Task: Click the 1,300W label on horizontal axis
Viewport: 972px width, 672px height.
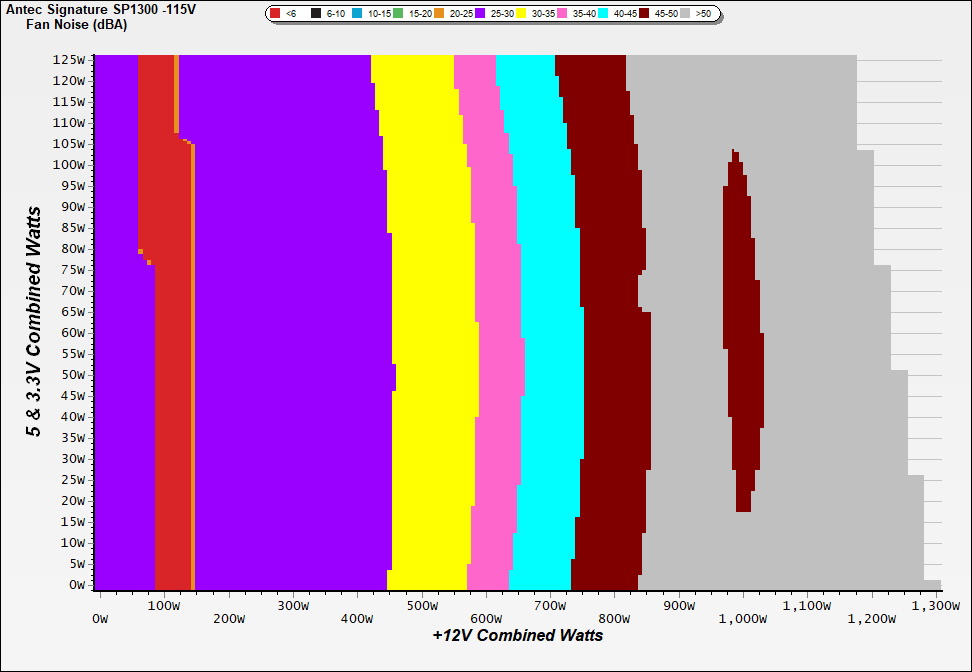Action: click(x=935, y=605)
